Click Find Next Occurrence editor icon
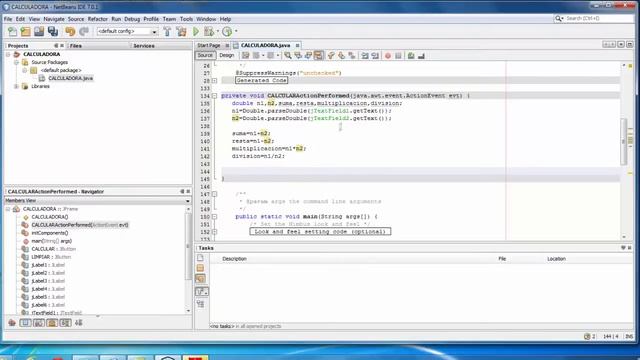The width and height of the screenshot is (640, 360). coord(308,56)
